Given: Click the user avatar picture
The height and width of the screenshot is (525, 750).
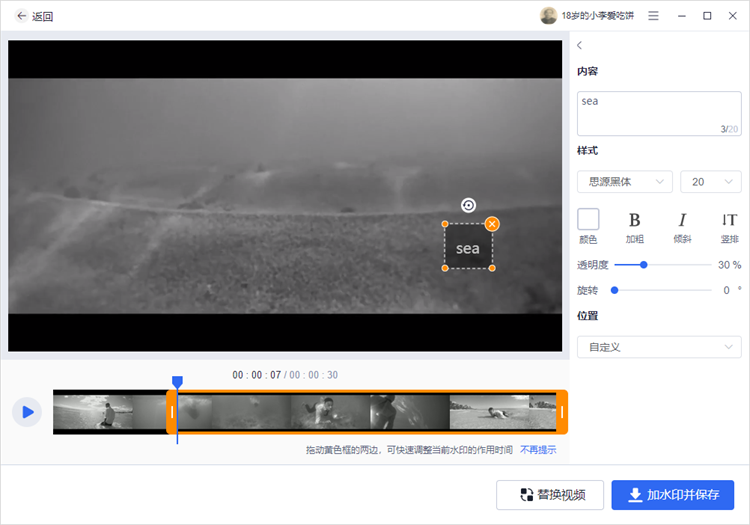Looking at the screenshot, I should pos(549,16).
